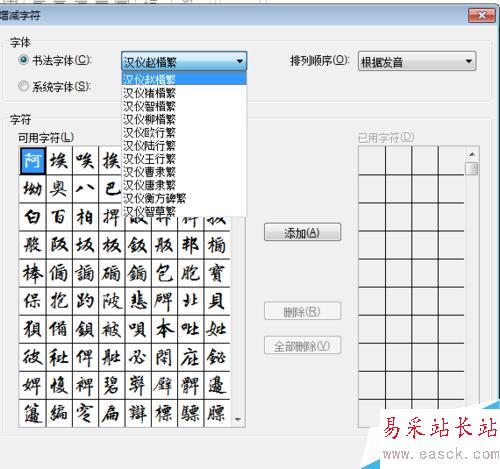
Task: Choose 汉仪智楷繁 in the font list
Action: coord(184,106)
